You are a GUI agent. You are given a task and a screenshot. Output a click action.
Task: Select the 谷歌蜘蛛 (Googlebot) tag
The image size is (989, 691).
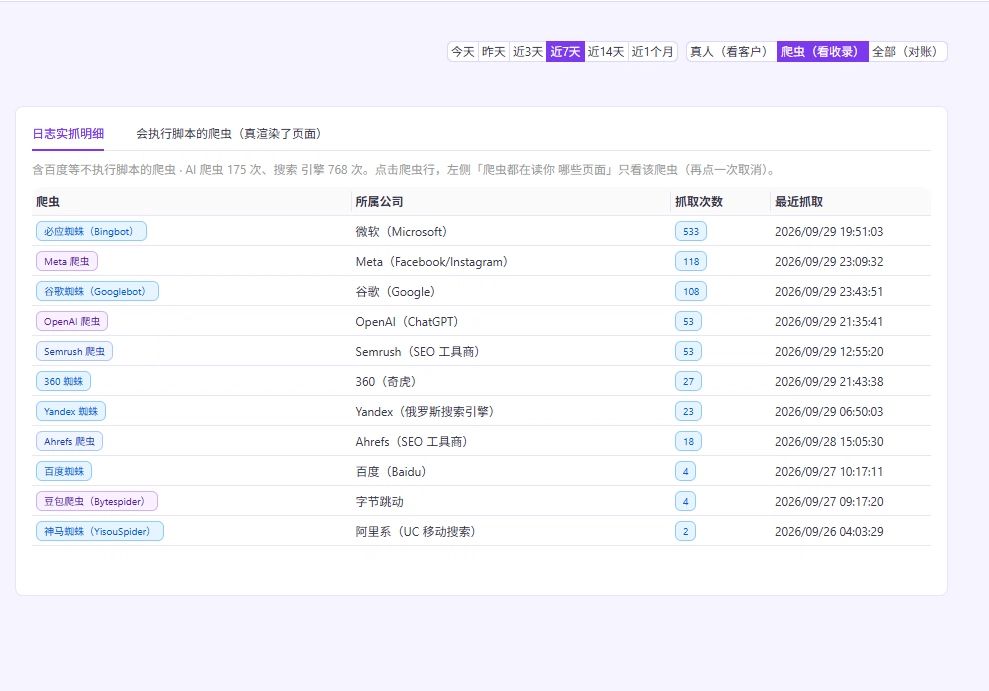point(97,291)
